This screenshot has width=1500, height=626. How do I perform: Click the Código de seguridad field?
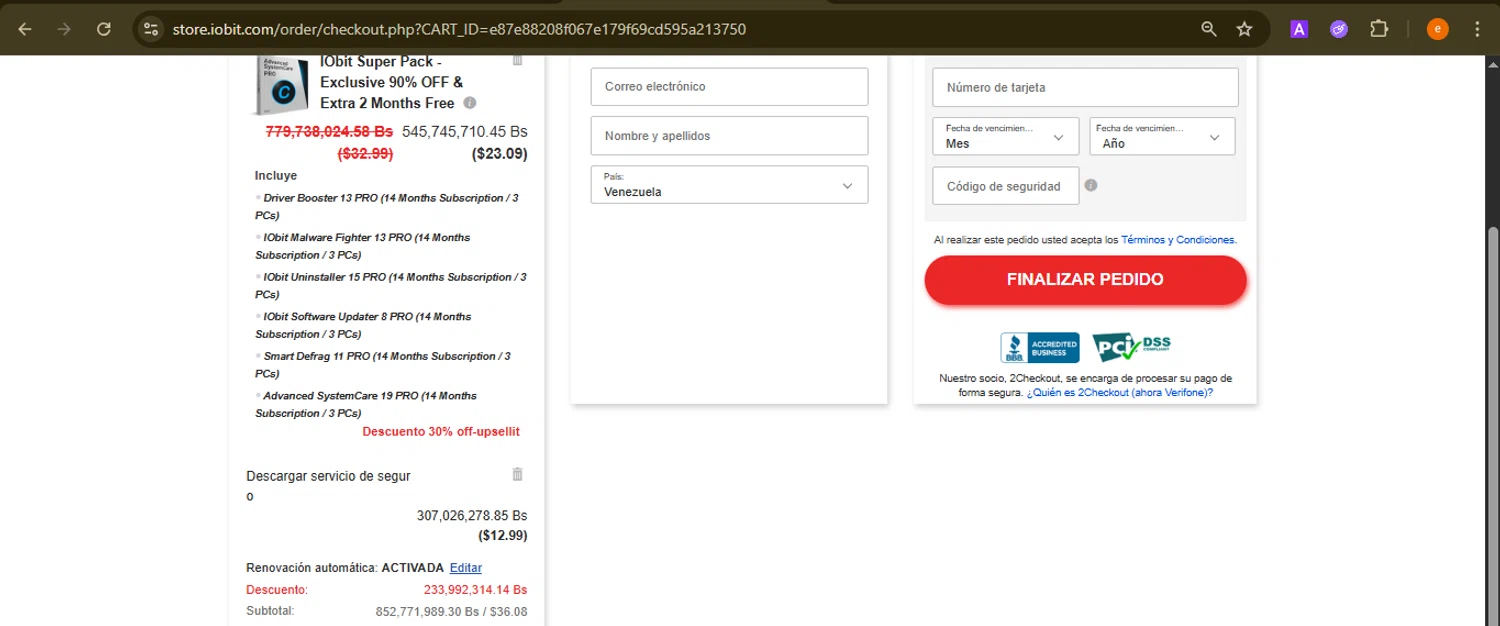[x=1006, y=186]
